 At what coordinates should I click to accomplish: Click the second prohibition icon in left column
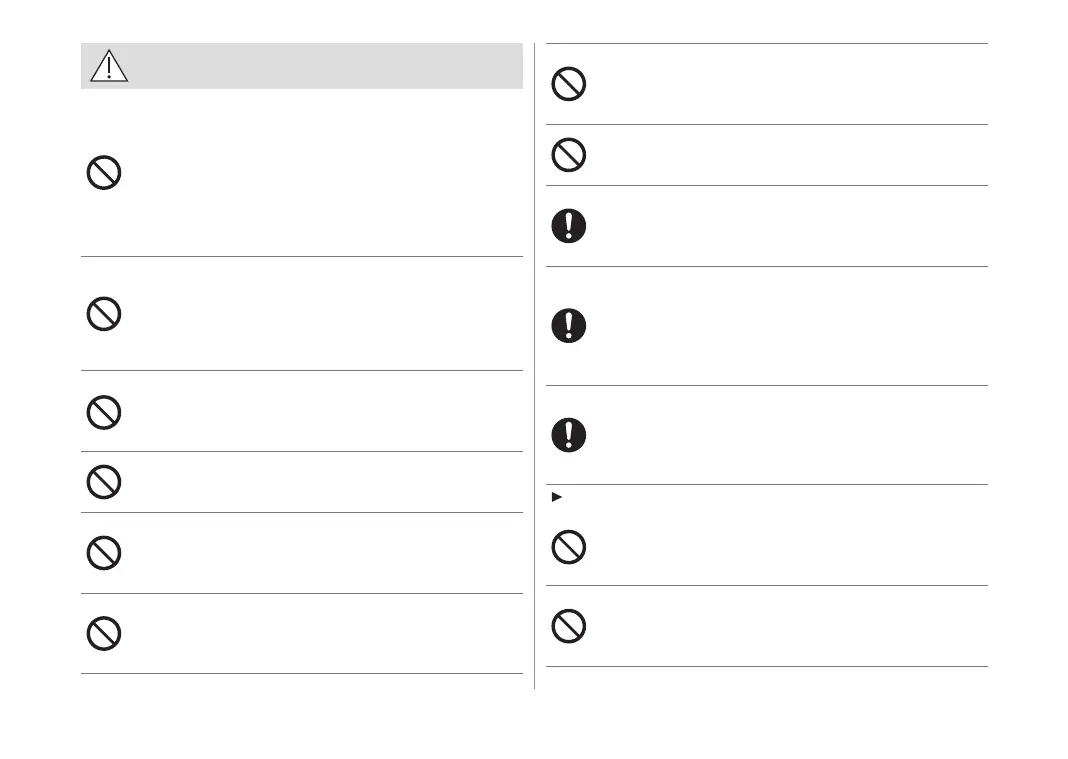click(104, 315)
